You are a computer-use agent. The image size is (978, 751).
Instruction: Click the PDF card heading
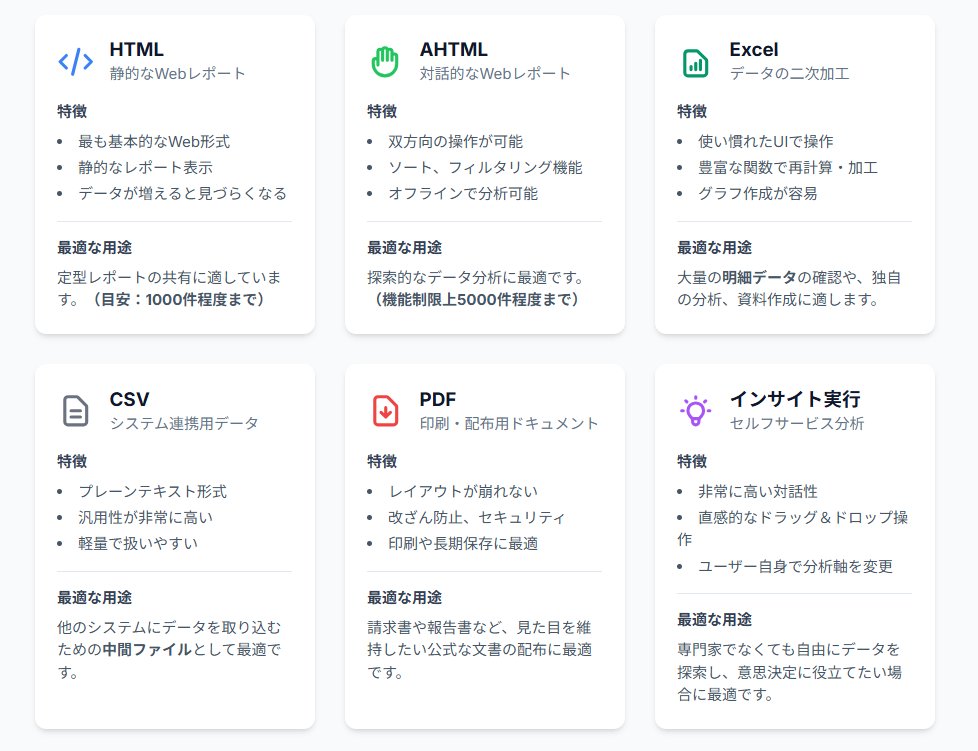pos(438,399)
